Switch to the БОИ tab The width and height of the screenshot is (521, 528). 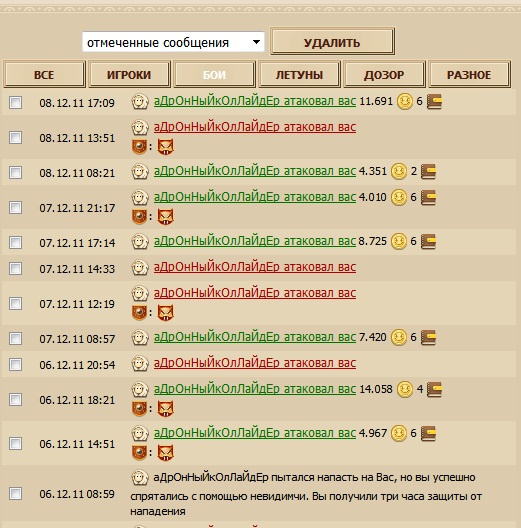pos(214,74)
